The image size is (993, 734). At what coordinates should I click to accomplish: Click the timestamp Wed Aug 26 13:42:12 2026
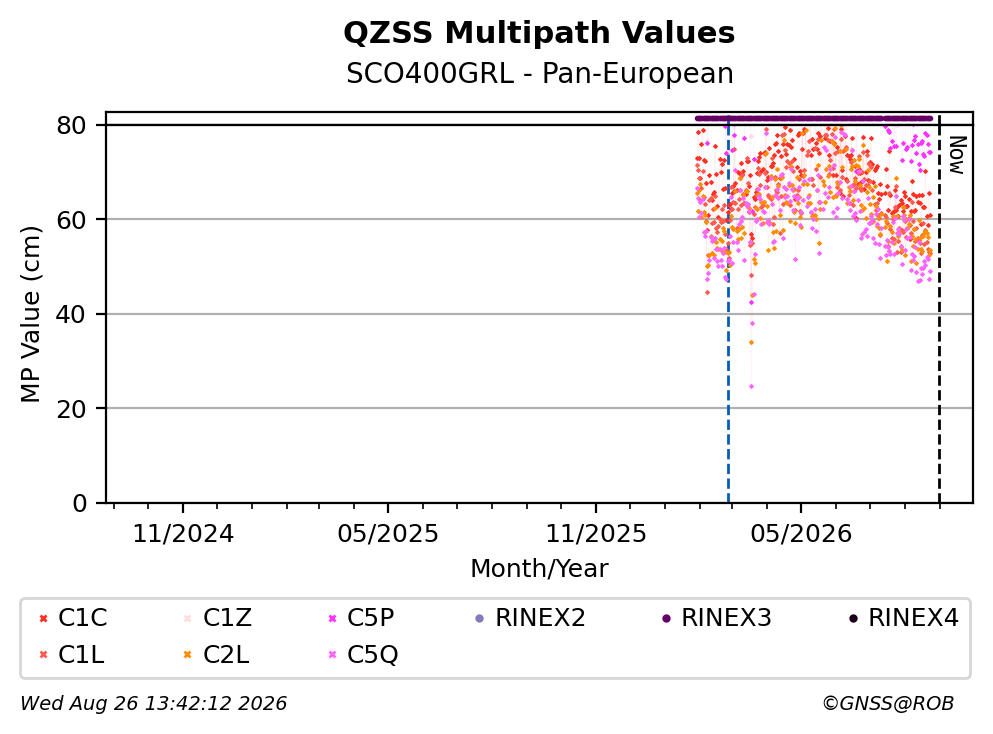pos(154,704)
